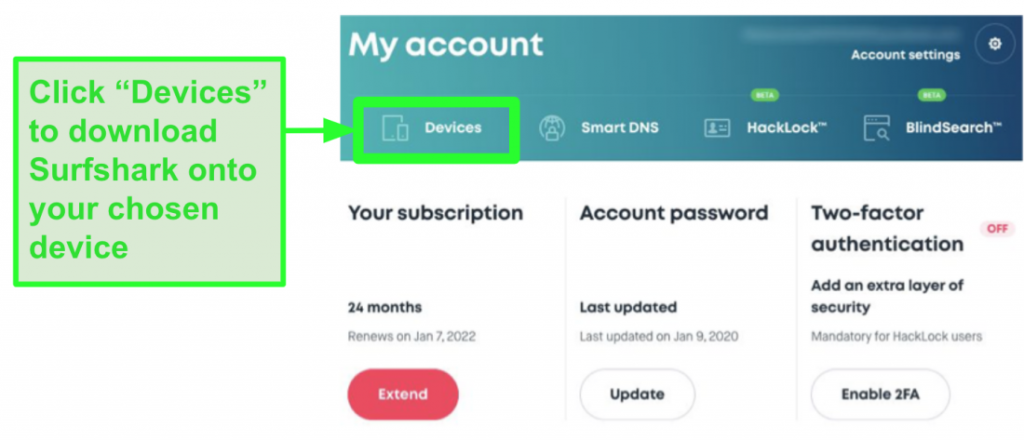Click the BETA badge above BlindSearch
This screenshot has height=440, width=1024.
(931, 95)
